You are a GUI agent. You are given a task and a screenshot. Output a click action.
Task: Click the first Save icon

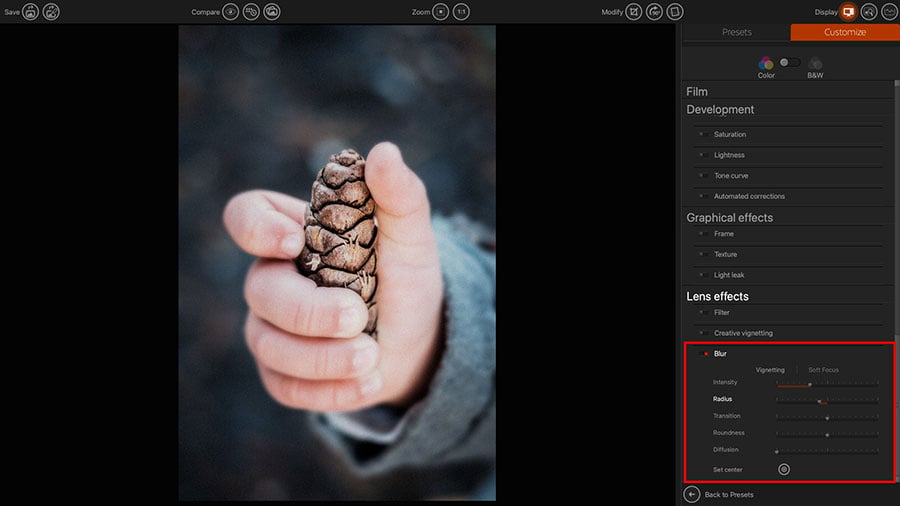point(30,11)
